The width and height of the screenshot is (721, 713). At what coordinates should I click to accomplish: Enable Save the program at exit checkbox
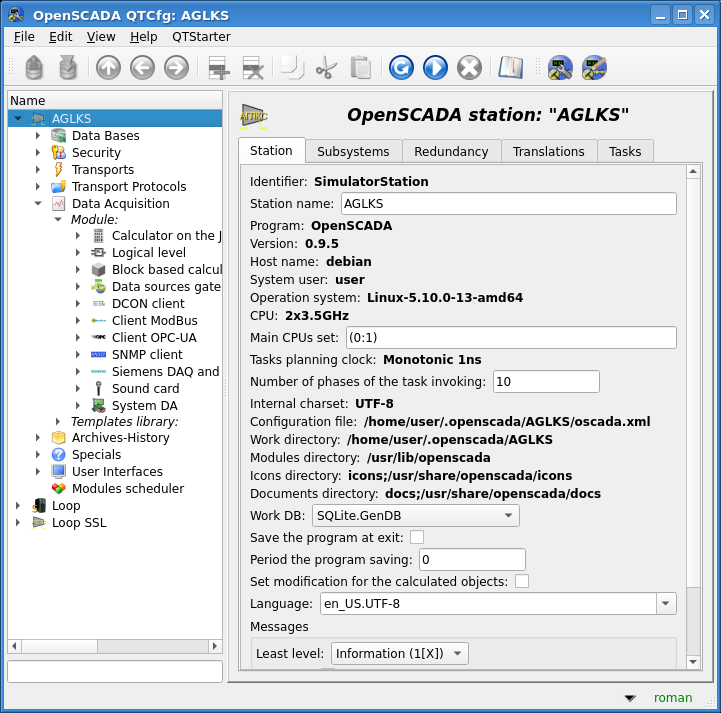[x=417, y=537]
